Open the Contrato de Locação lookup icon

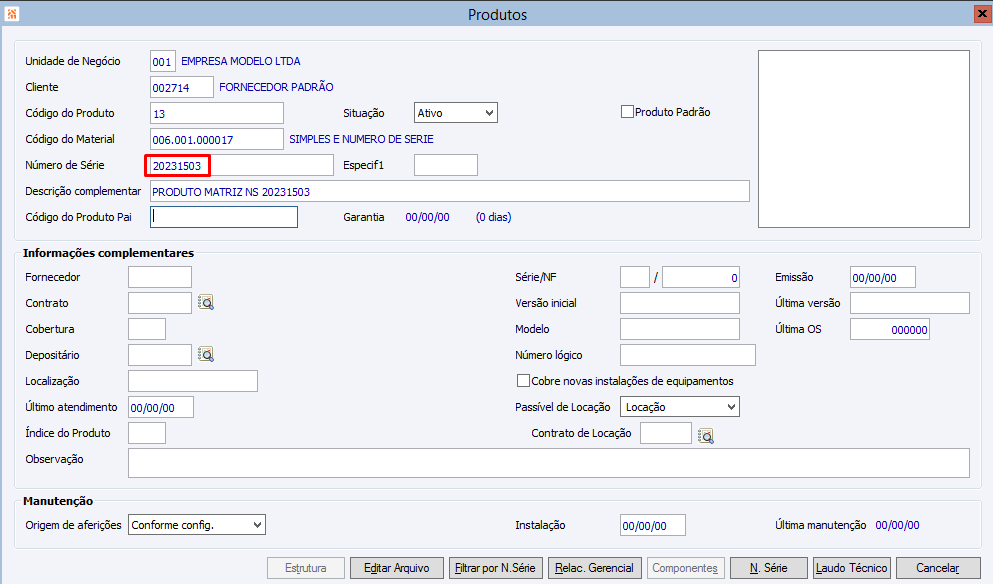(x=705, y=436)
